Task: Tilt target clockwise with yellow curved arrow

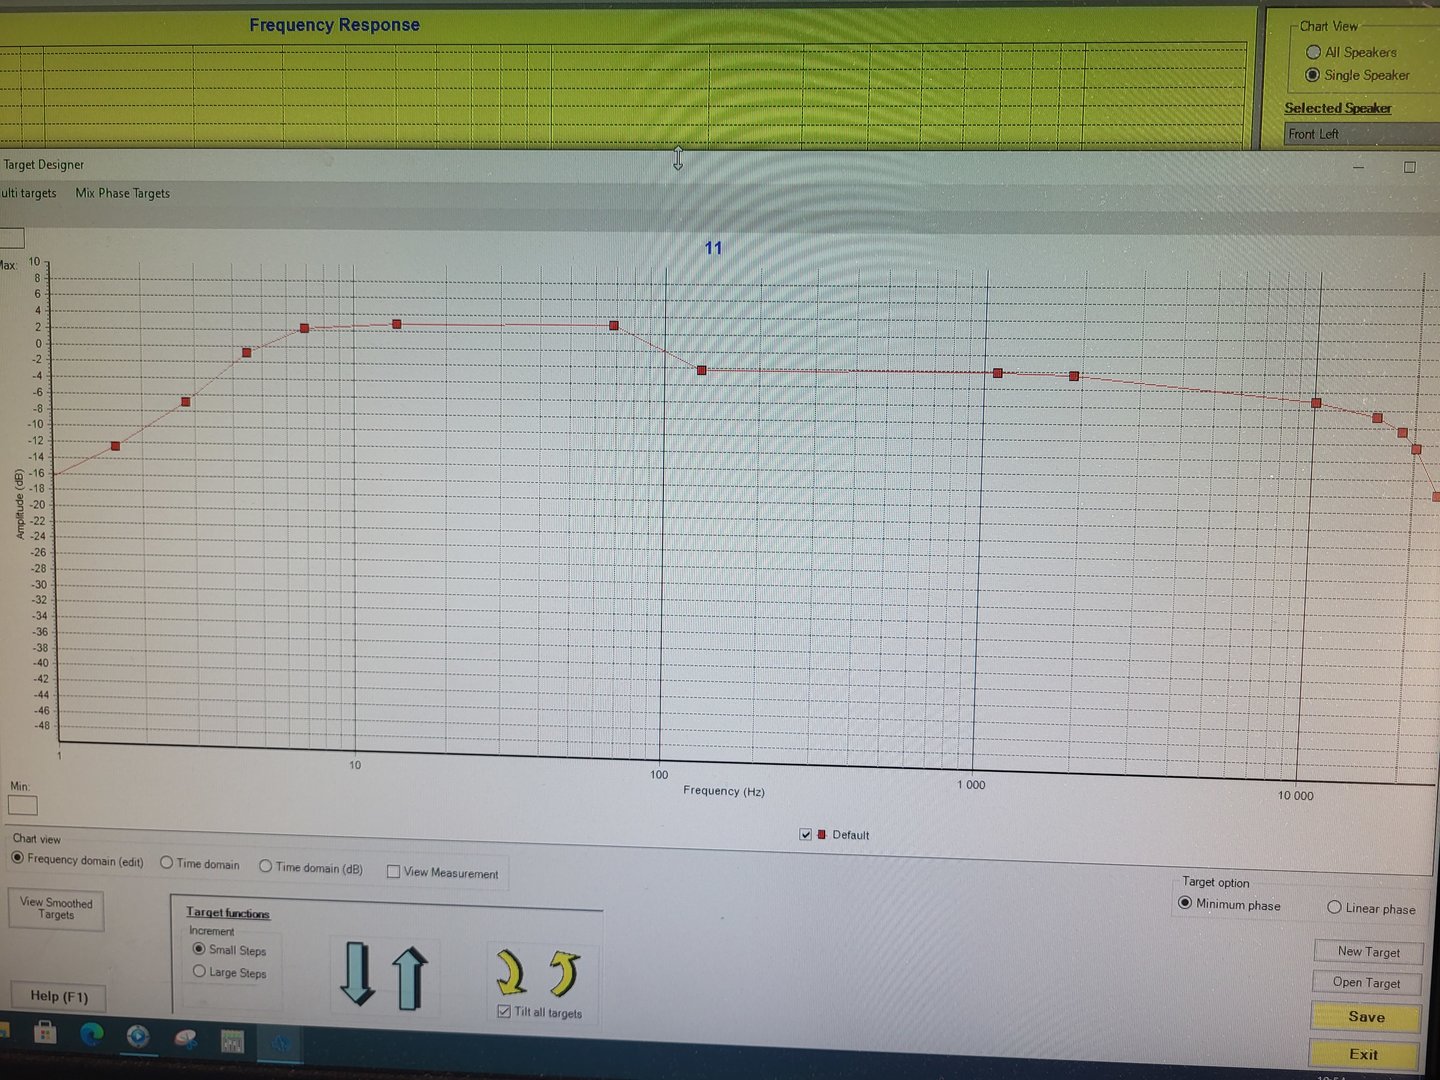Action: pyautogui.click(x=511, y=972)
